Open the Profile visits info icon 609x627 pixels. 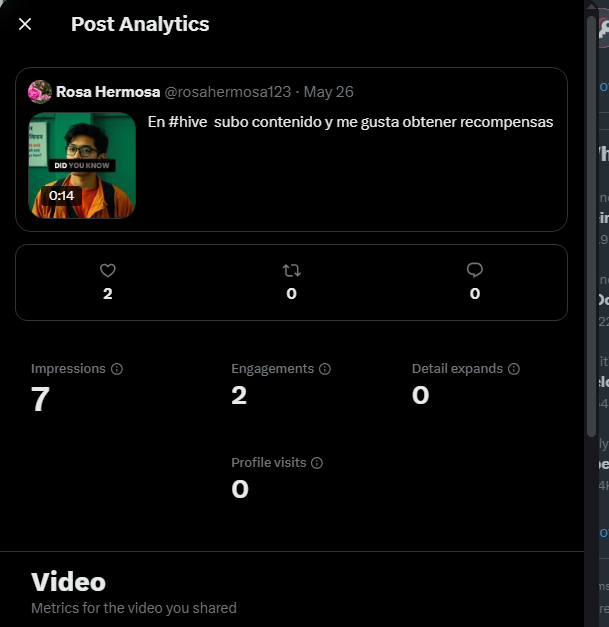point(317,463)
